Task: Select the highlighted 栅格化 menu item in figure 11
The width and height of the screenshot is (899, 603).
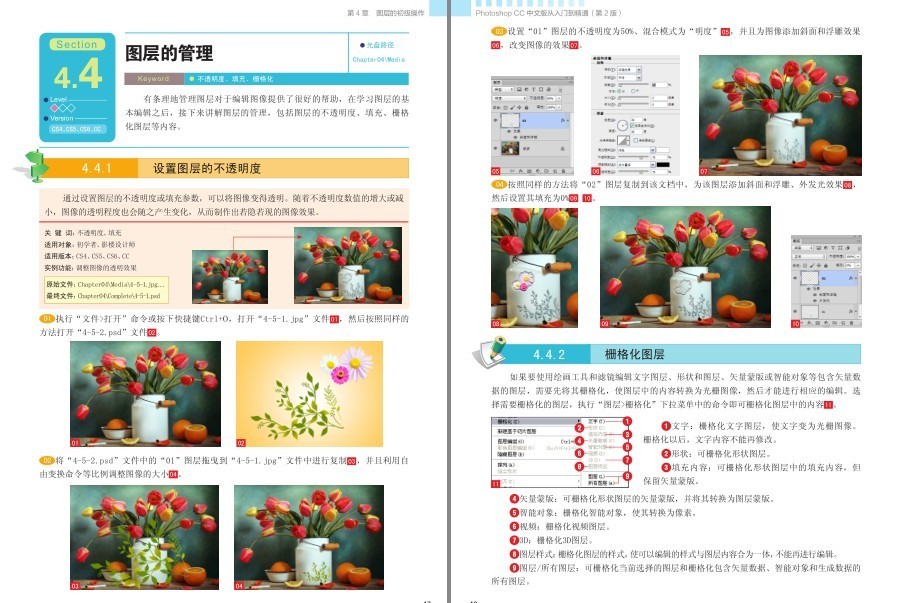Action: point(536,421)
